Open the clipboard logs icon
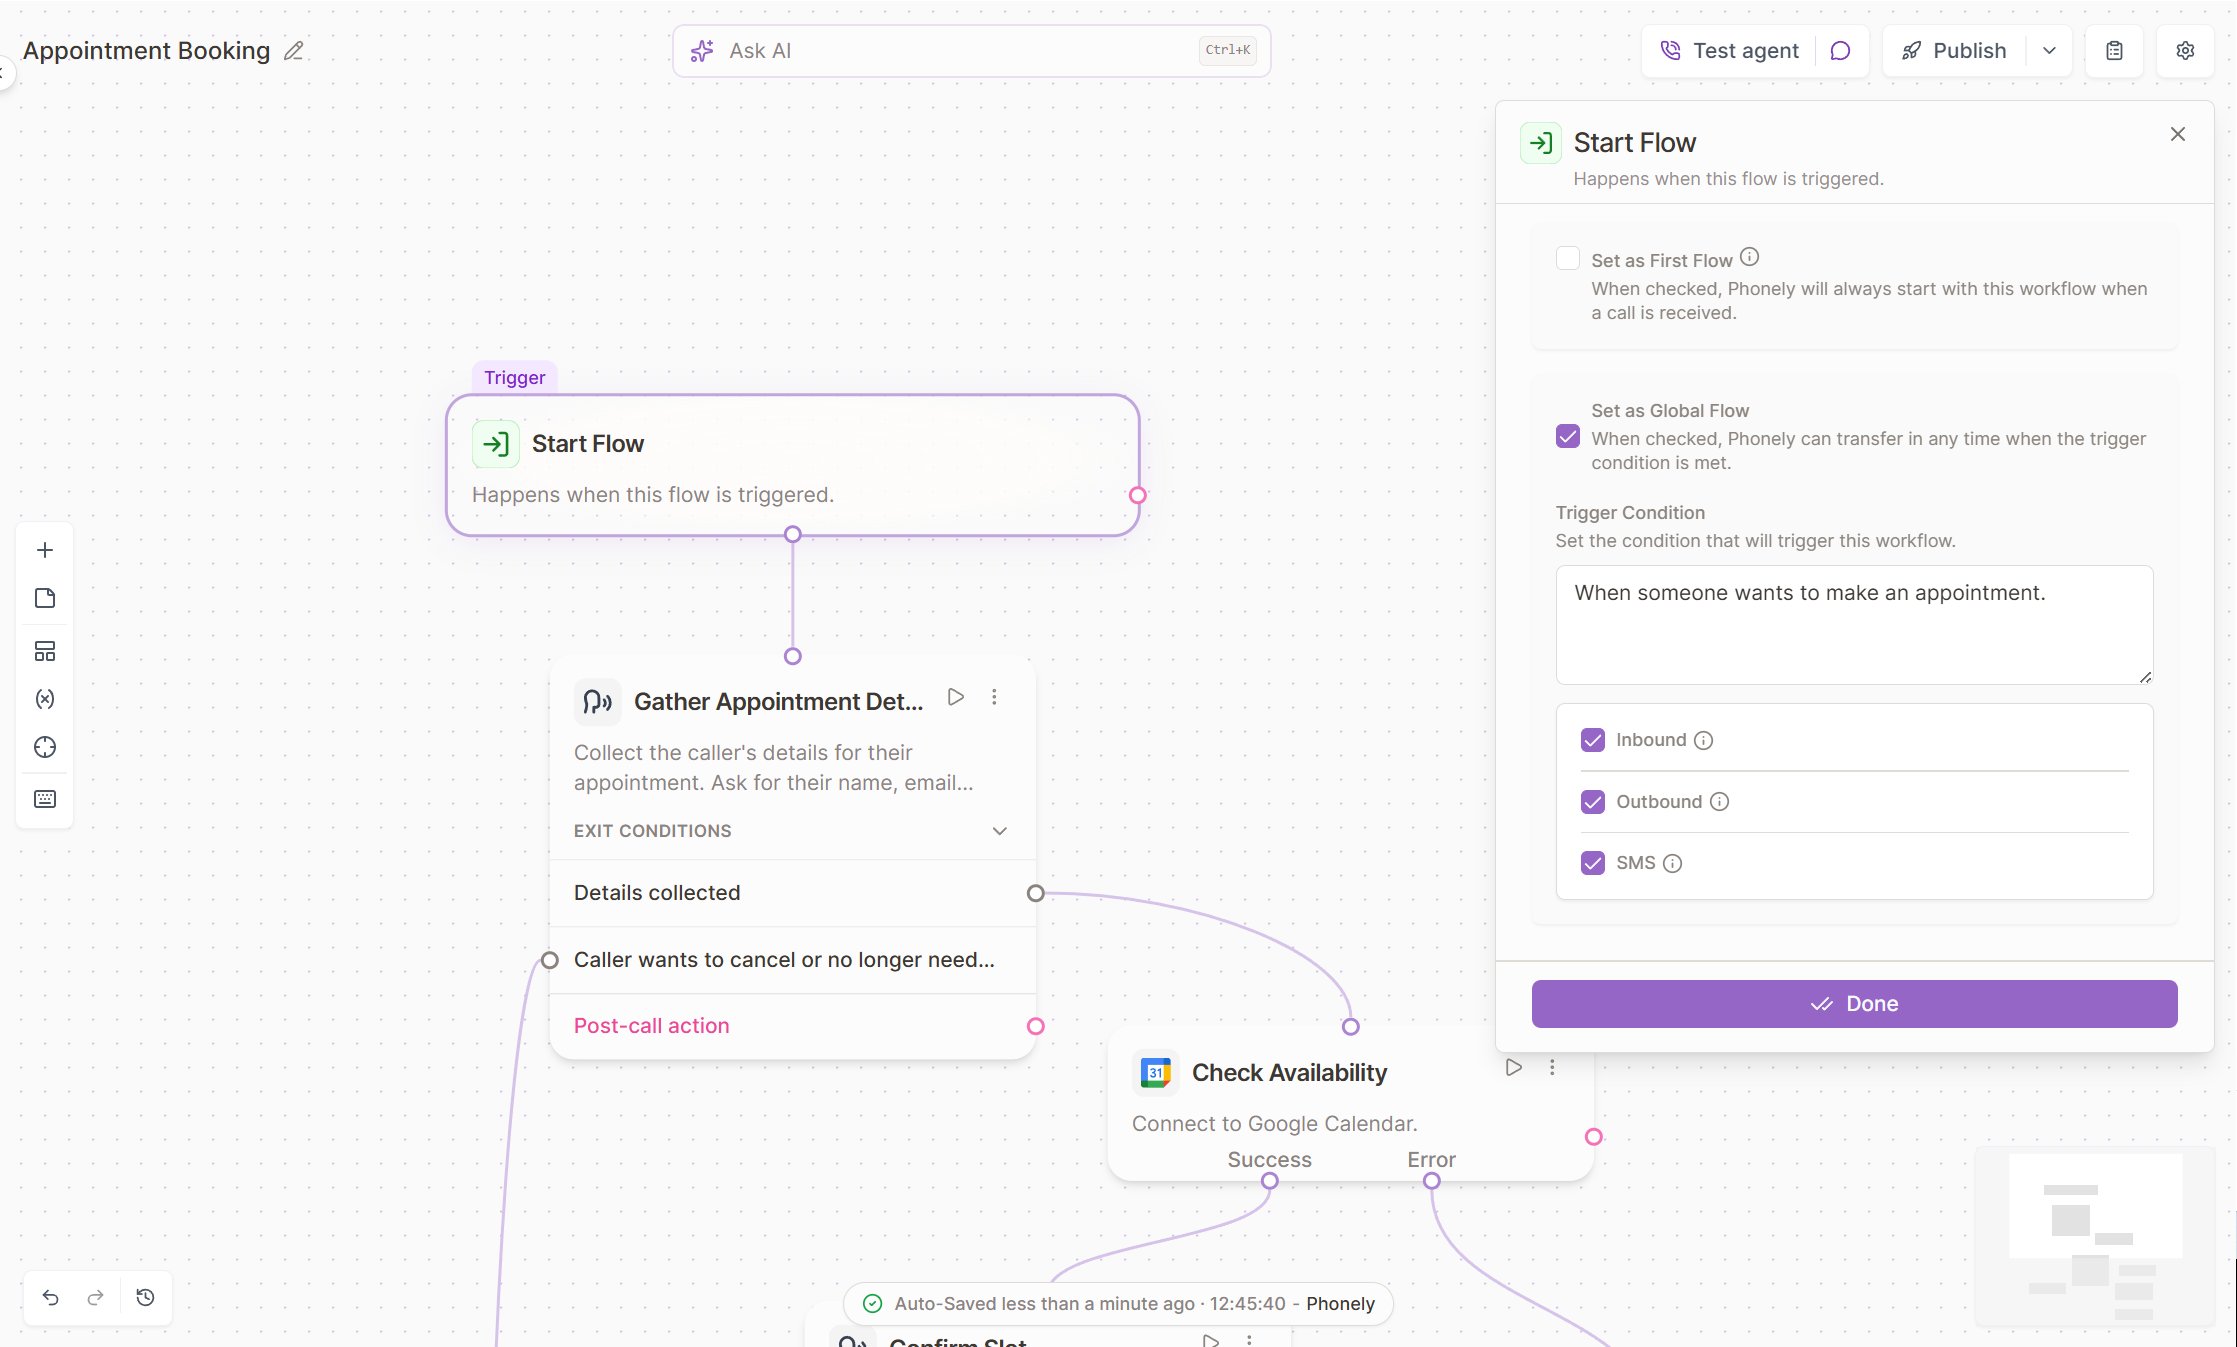Screen dimensions: 2237x1347 [x=2114, y=51]
